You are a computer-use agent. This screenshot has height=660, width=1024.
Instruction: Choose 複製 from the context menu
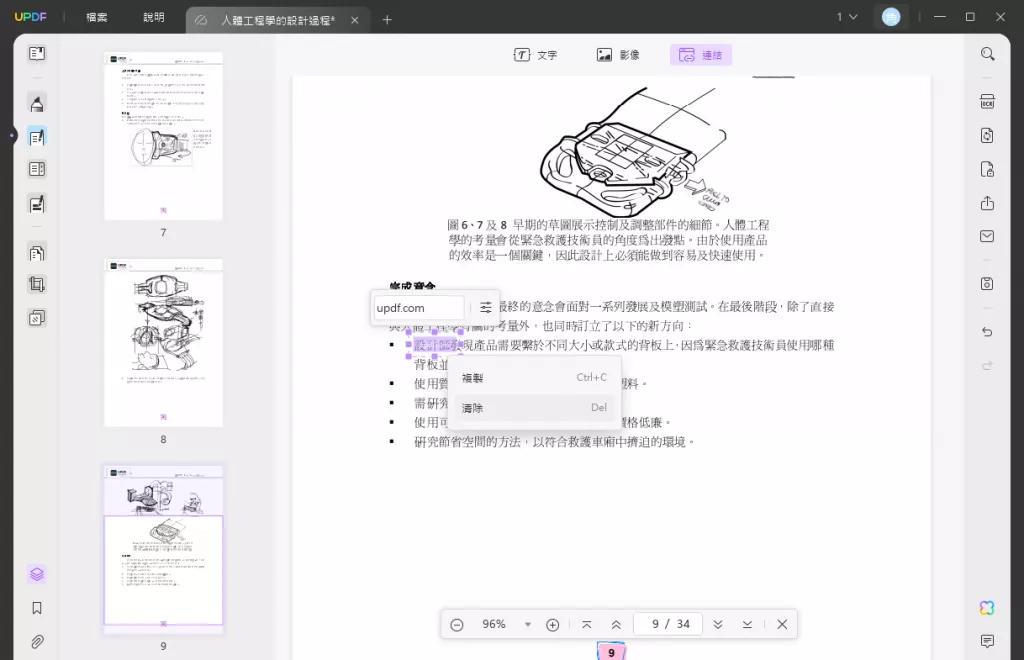[535, 378]
